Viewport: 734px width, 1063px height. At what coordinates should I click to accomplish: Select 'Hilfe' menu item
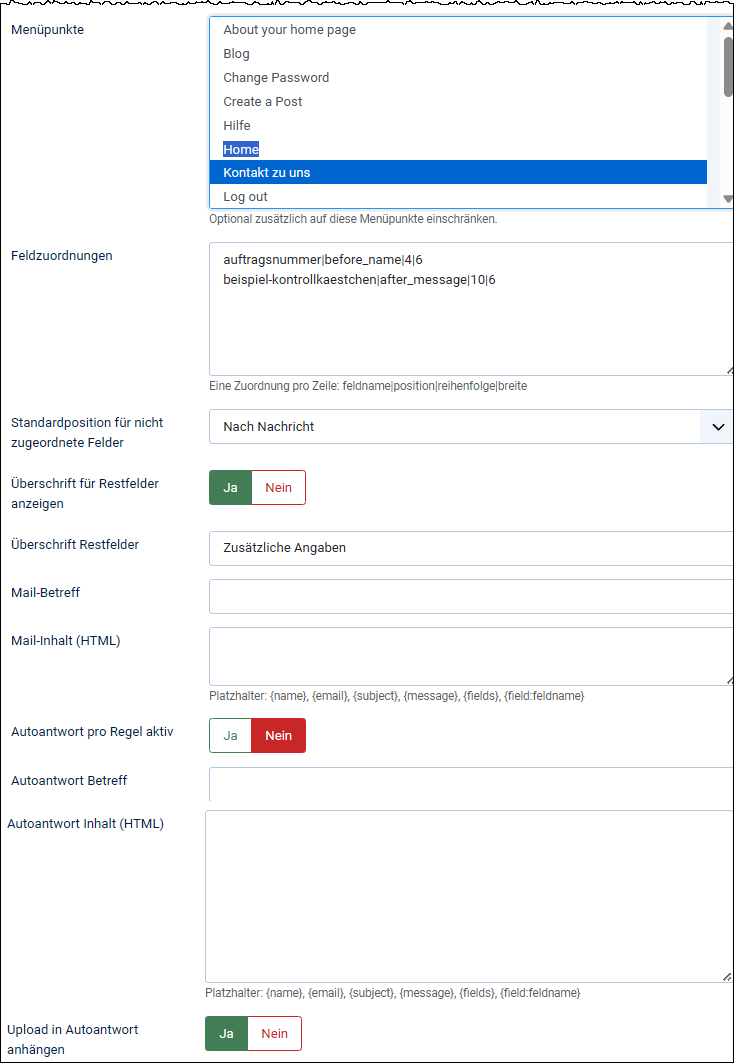coord(237,126)
